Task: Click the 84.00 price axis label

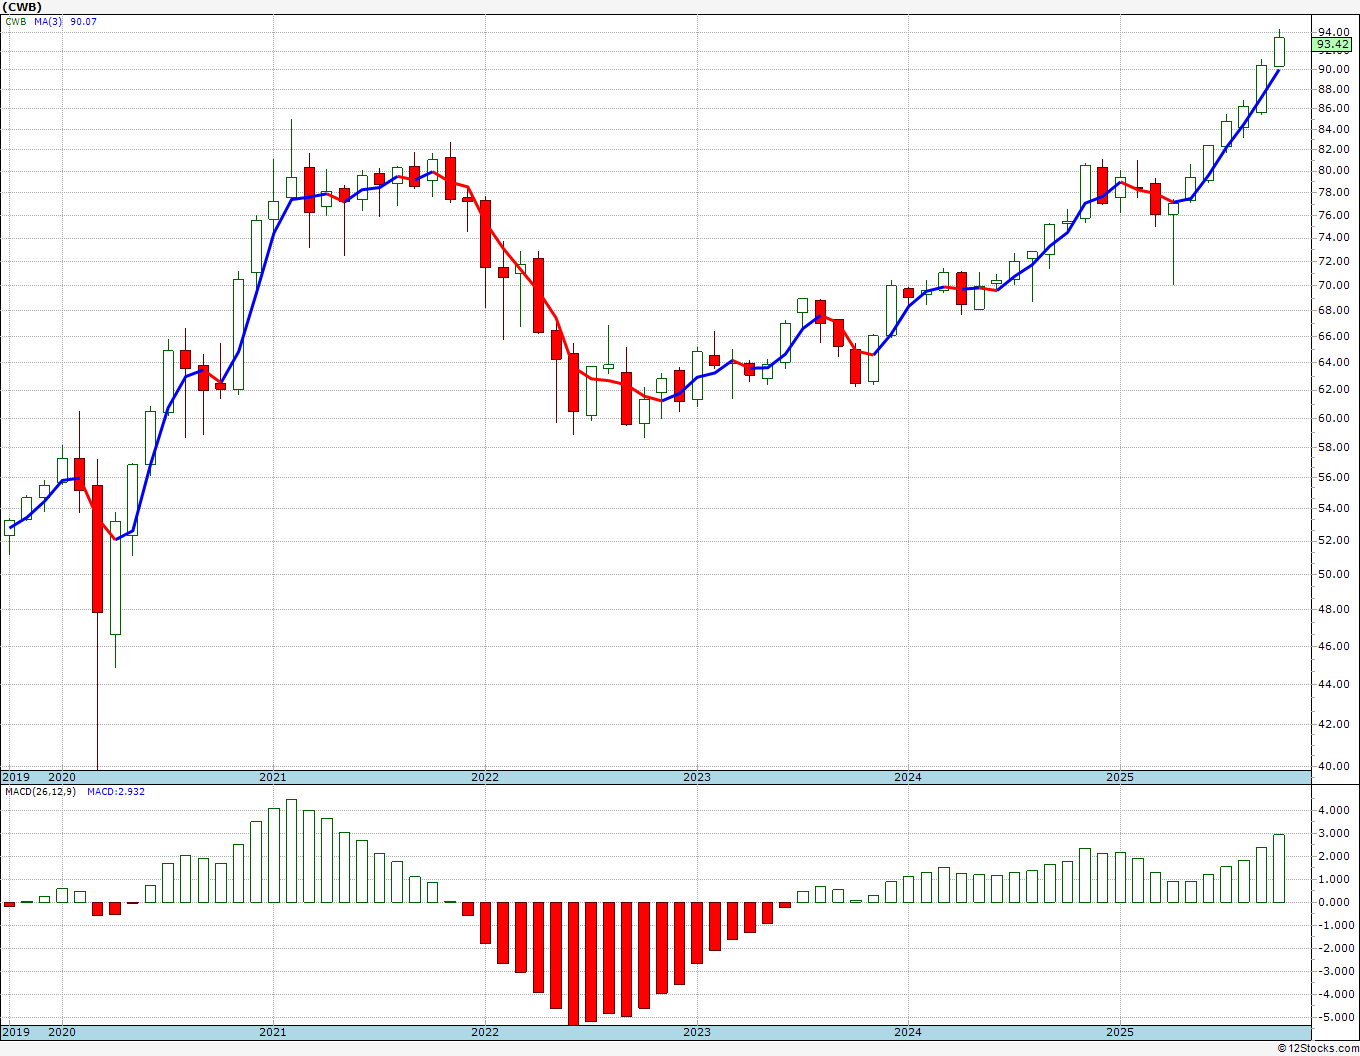Action: (1334, 129)
